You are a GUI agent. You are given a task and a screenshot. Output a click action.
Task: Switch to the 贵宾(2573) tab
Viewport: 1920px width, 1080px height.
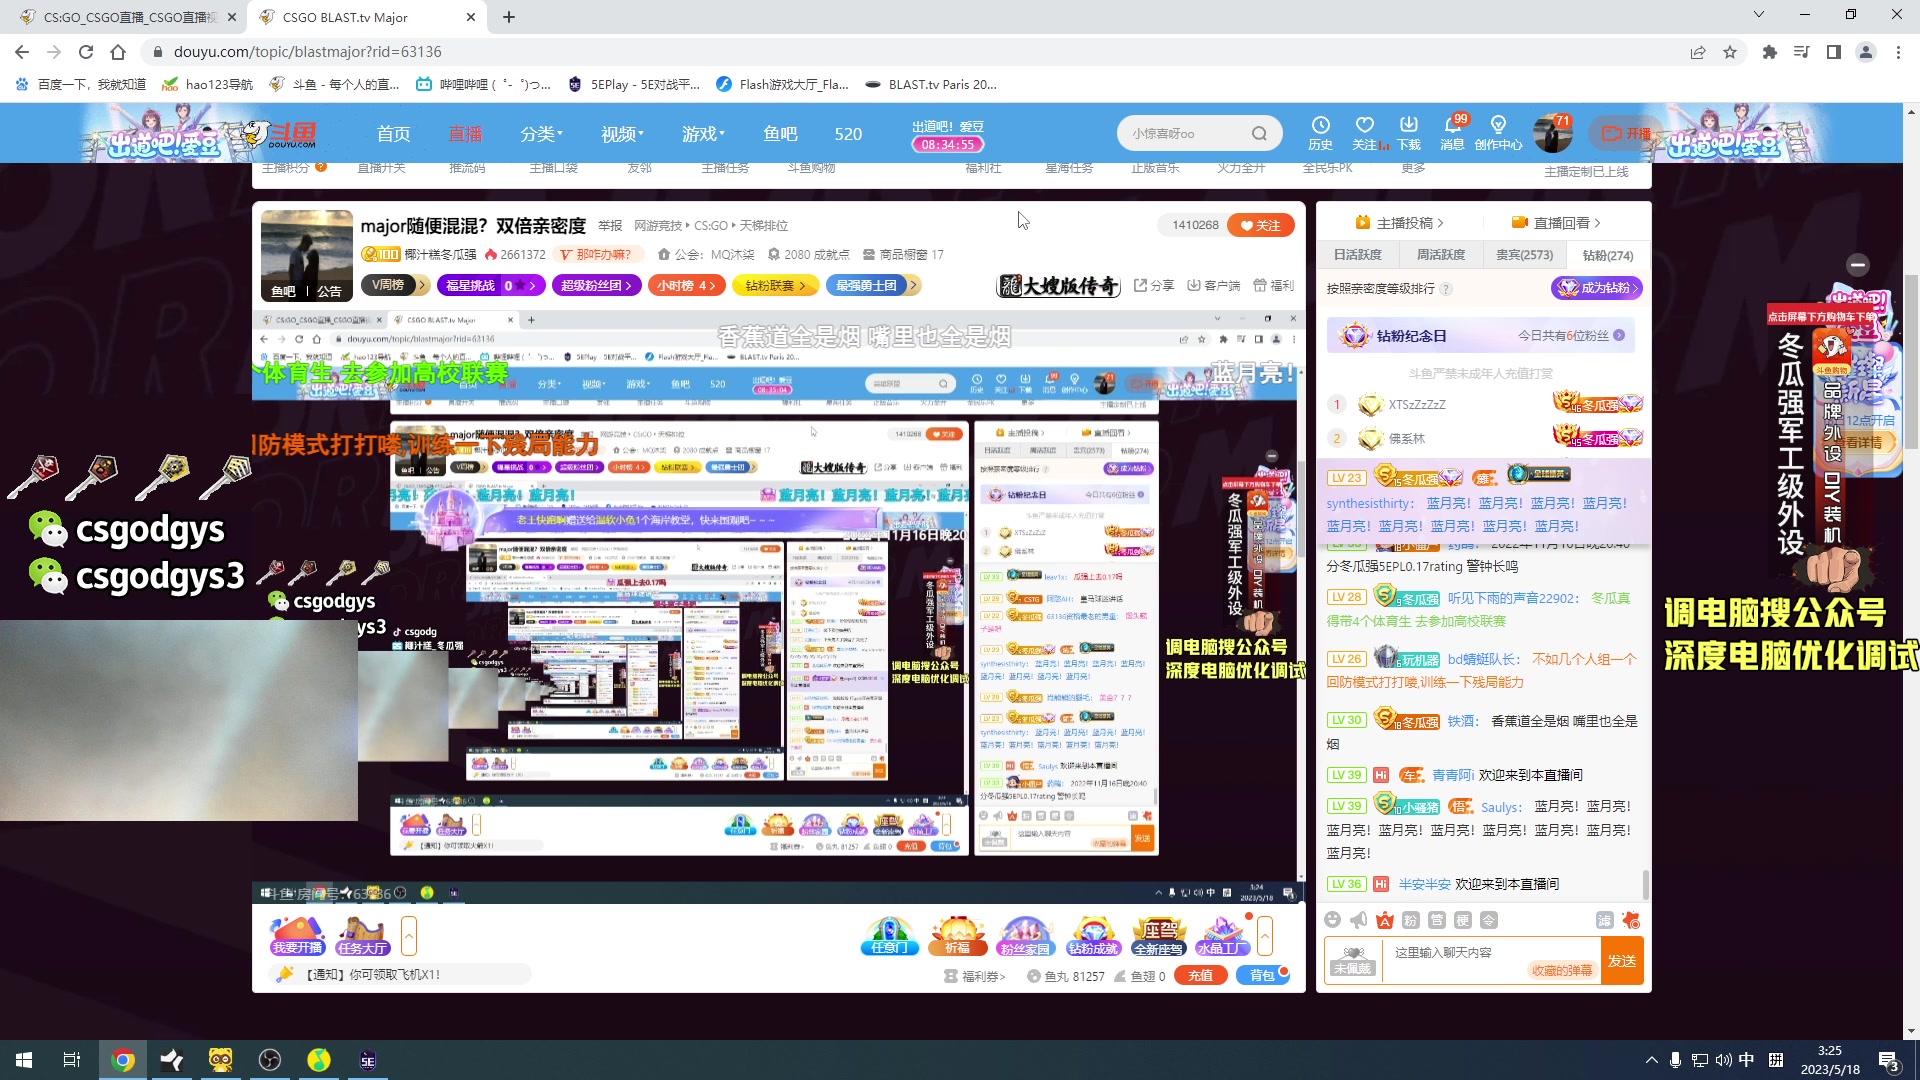point(1524,255)
